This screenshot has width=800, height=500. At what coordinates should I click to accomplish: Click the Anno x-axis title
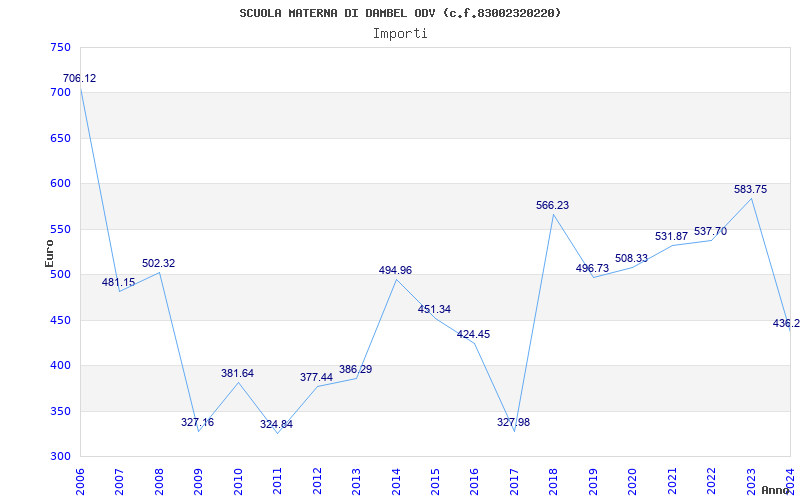click(776, 490)
